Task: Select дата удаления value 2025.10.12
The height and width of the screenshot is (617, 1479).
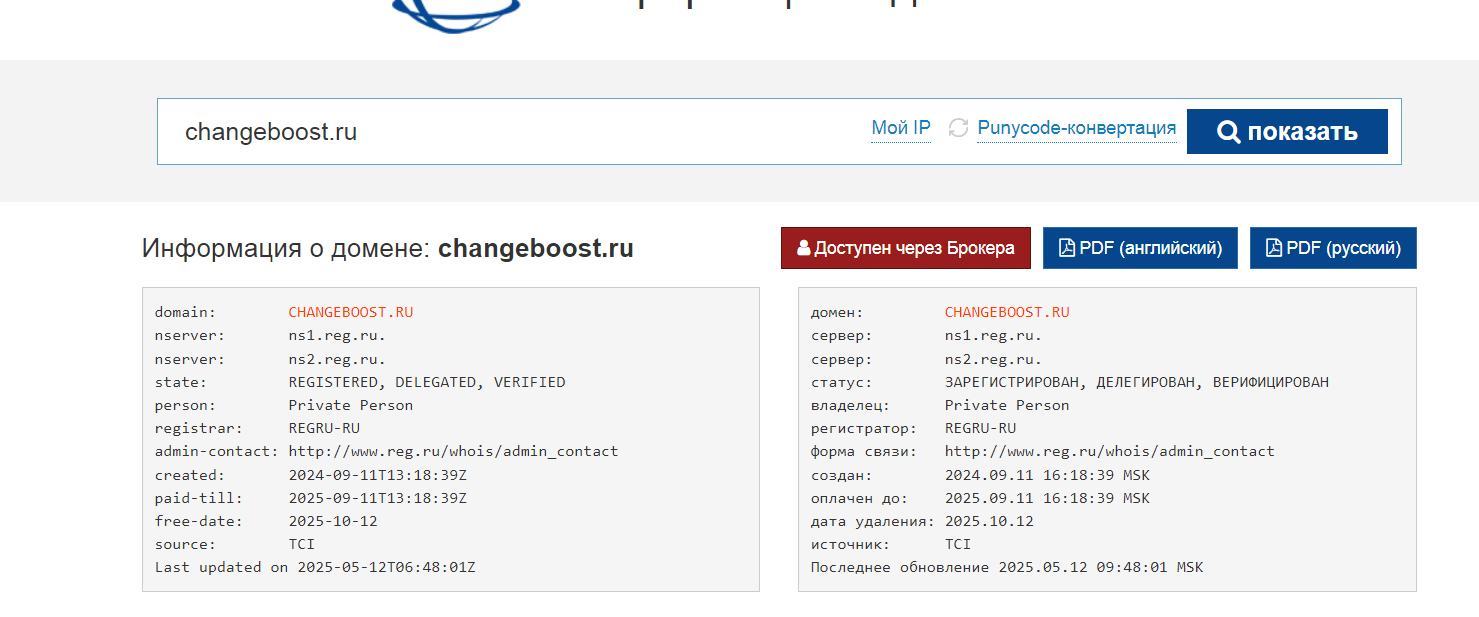Action: pyautogui.click(x=989, y=521)
